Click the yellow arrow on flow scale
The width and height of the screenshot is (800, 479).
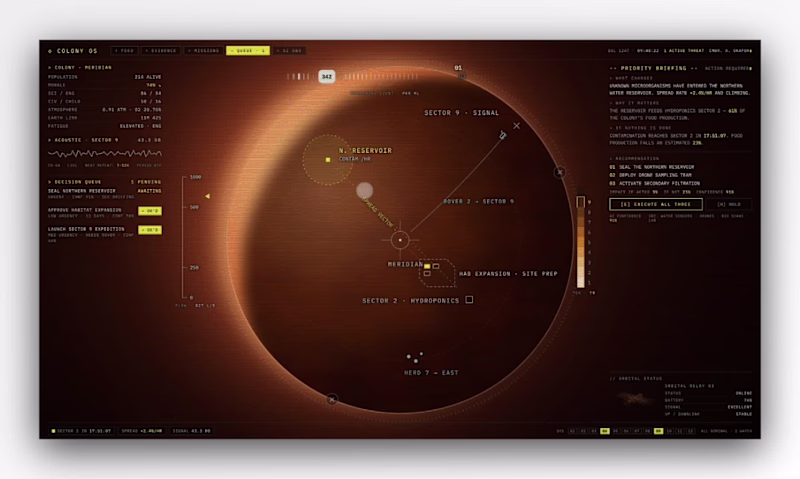click(x=207, y=196)
